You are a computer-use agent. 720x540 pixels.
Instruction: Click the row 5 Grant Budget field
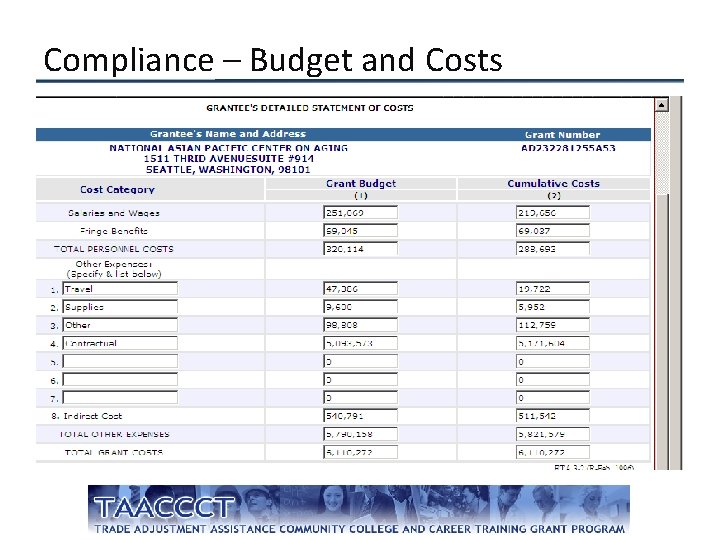[x=360, y=361]
